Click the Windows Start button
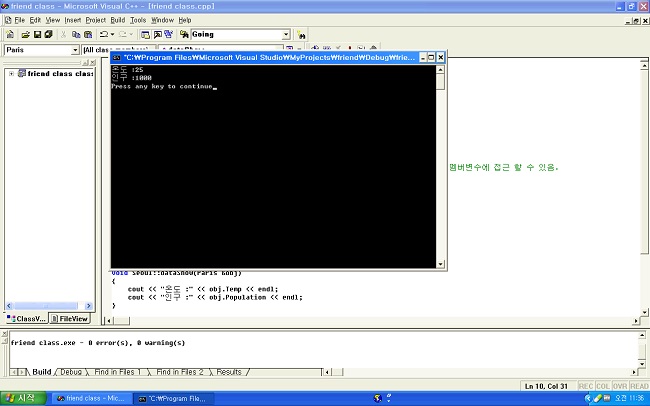This screenshot has width=650, height=406. [x=22, y=398]
